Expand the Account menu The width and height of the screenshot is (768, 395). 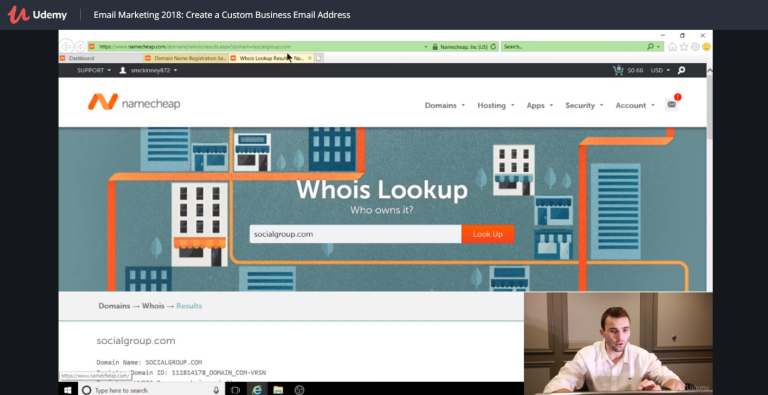(x=635, y=105)
